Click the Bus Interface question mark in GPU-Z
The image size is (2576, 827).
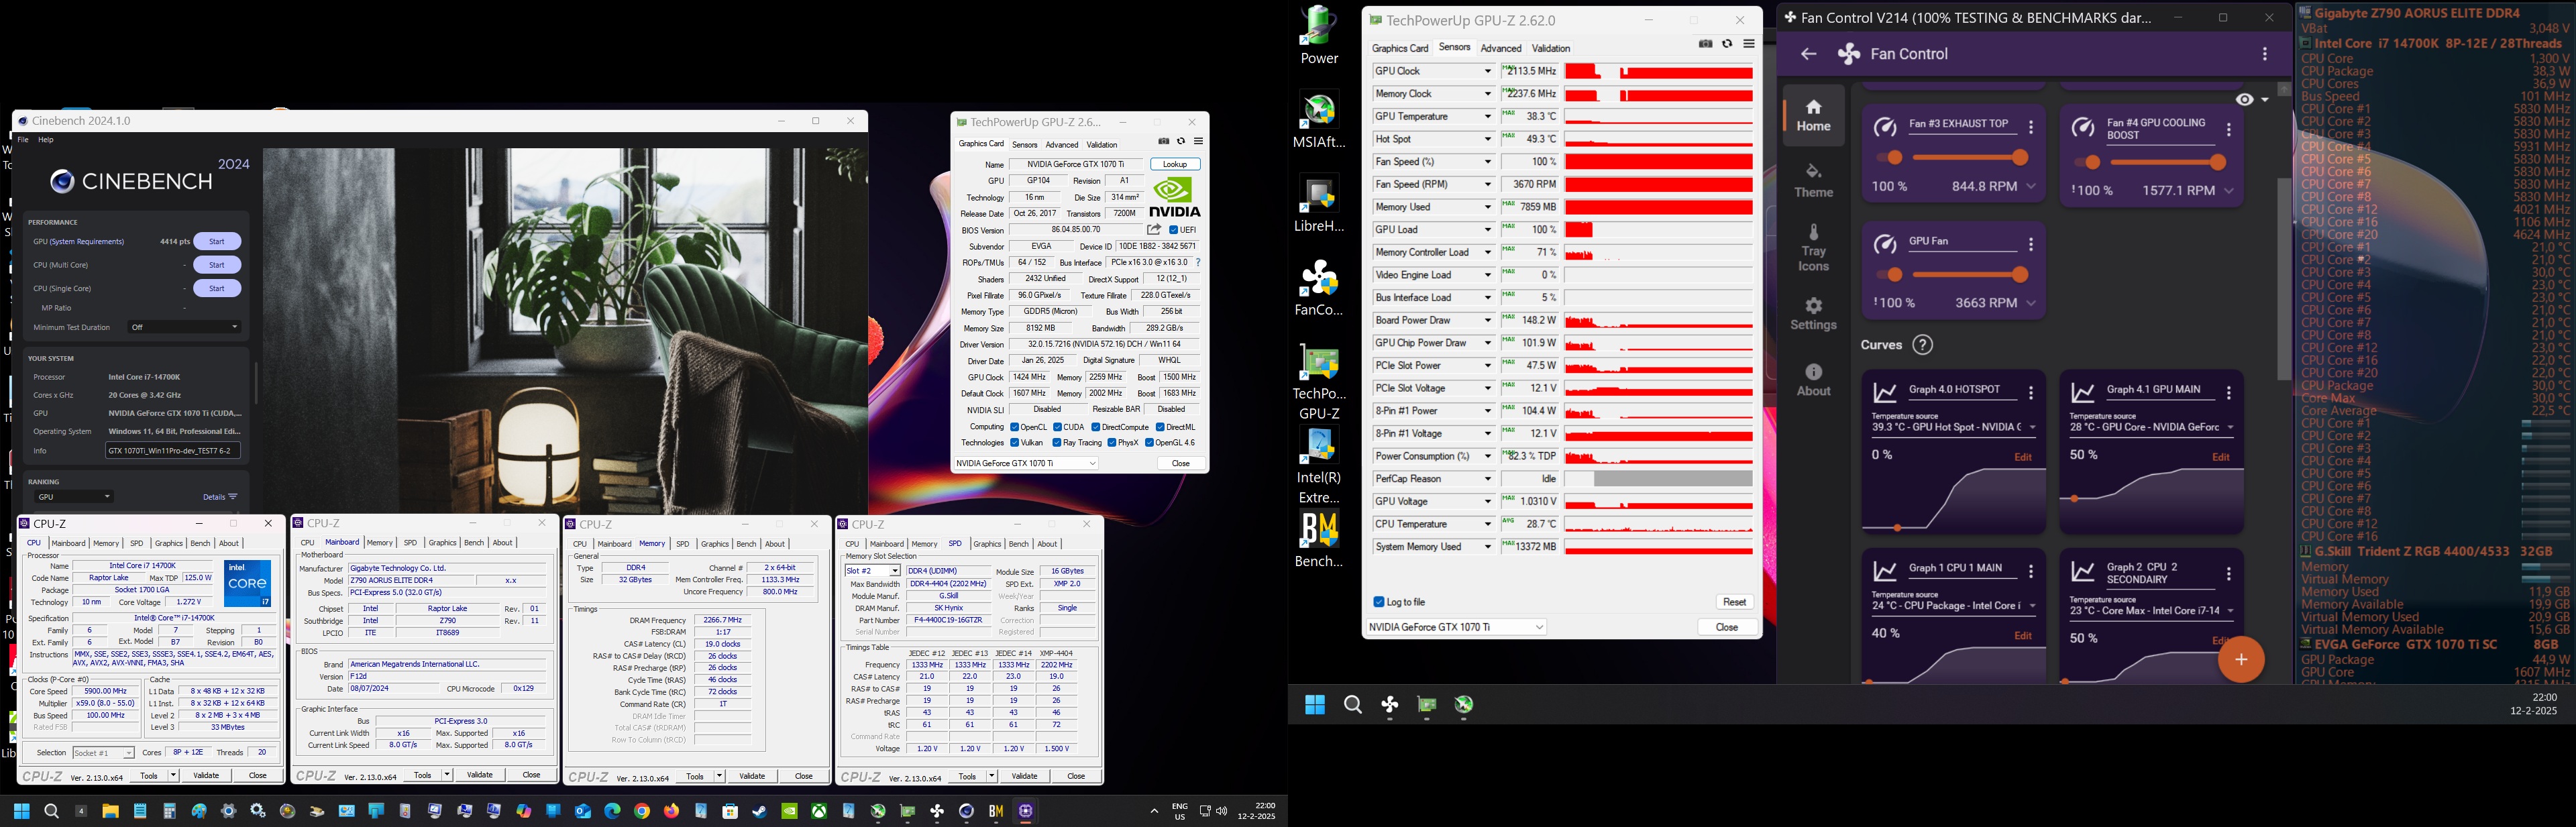tap(1198, 263)
